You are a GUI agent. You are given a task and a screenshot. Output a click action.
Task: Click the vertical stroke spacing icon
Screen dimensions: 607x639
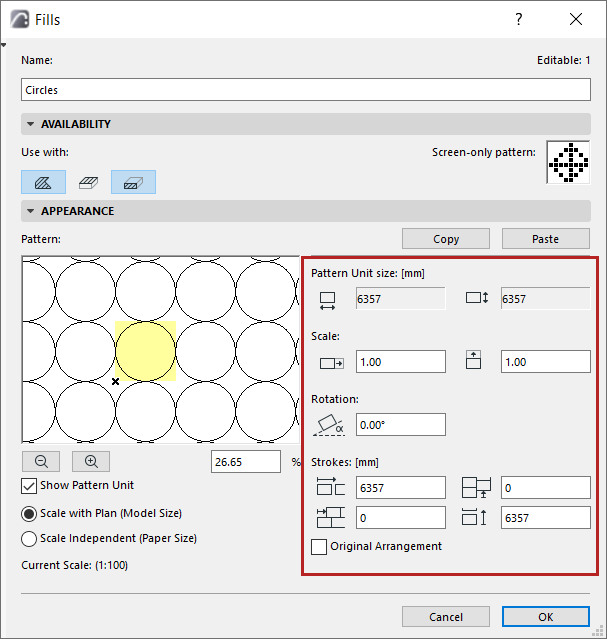click(x=474, y=517)
